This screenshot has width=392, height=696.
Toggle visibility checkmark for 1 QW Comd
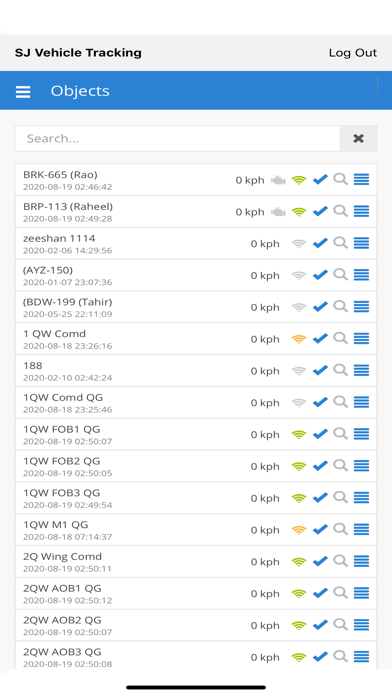pyautogui.click(x=320, y=339)
